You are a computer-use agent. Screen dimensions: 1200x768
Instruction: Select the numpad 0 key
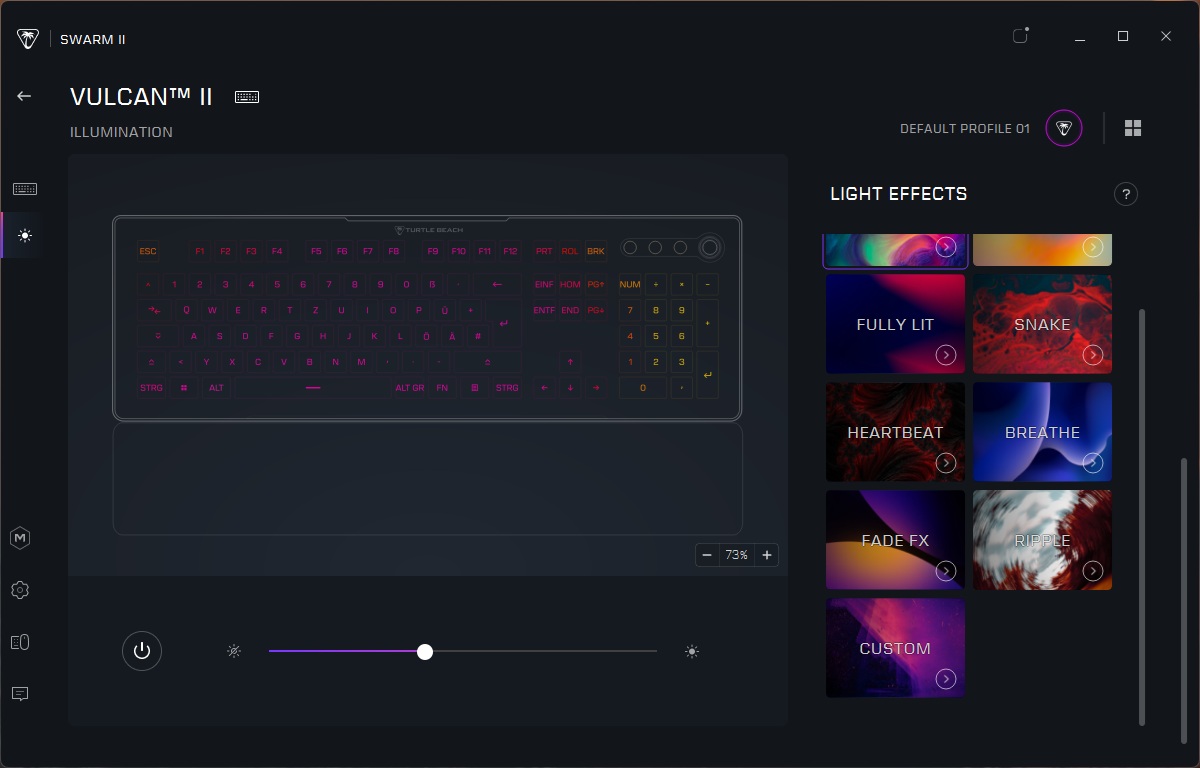coord(643,387)
